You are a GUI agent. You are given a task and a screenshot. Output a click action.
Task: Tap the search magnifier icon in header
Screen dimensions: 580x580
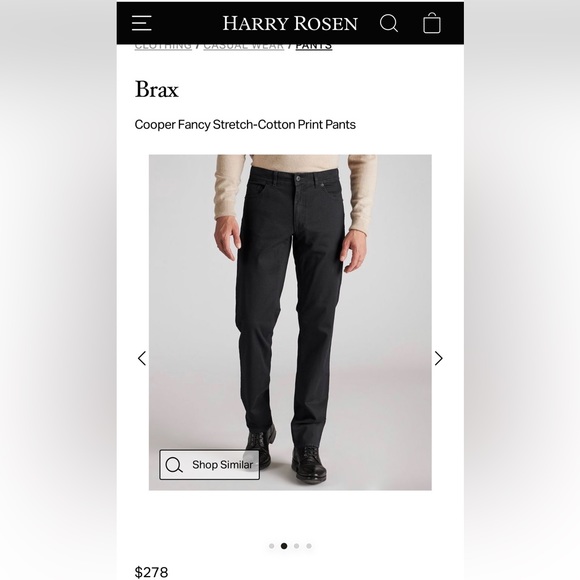389,23
